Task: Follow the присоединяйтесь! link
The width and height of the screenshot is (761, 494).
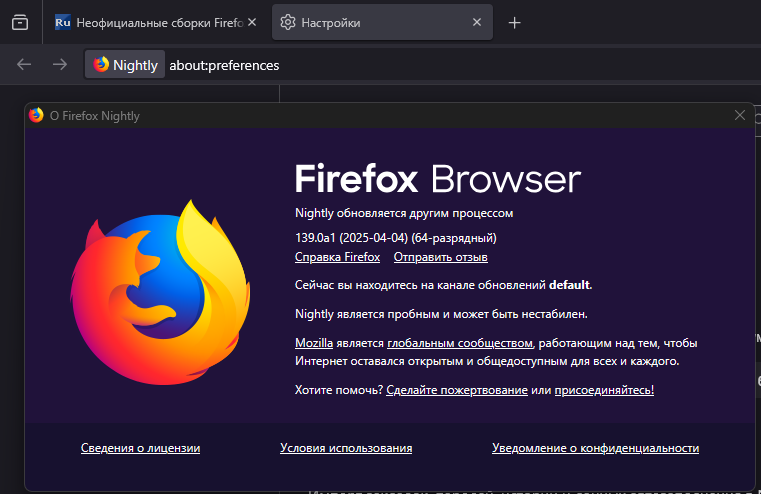Action: (x=604, y=389)
